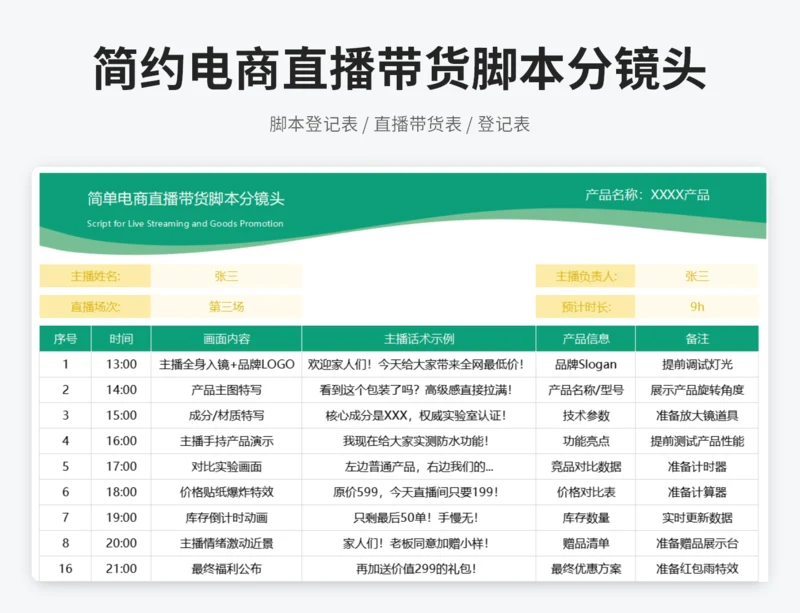Select the 价格贴纸爆炸特效 cell
The height and width of the screenshot is (613, 800).
click(x=227, y=492)
